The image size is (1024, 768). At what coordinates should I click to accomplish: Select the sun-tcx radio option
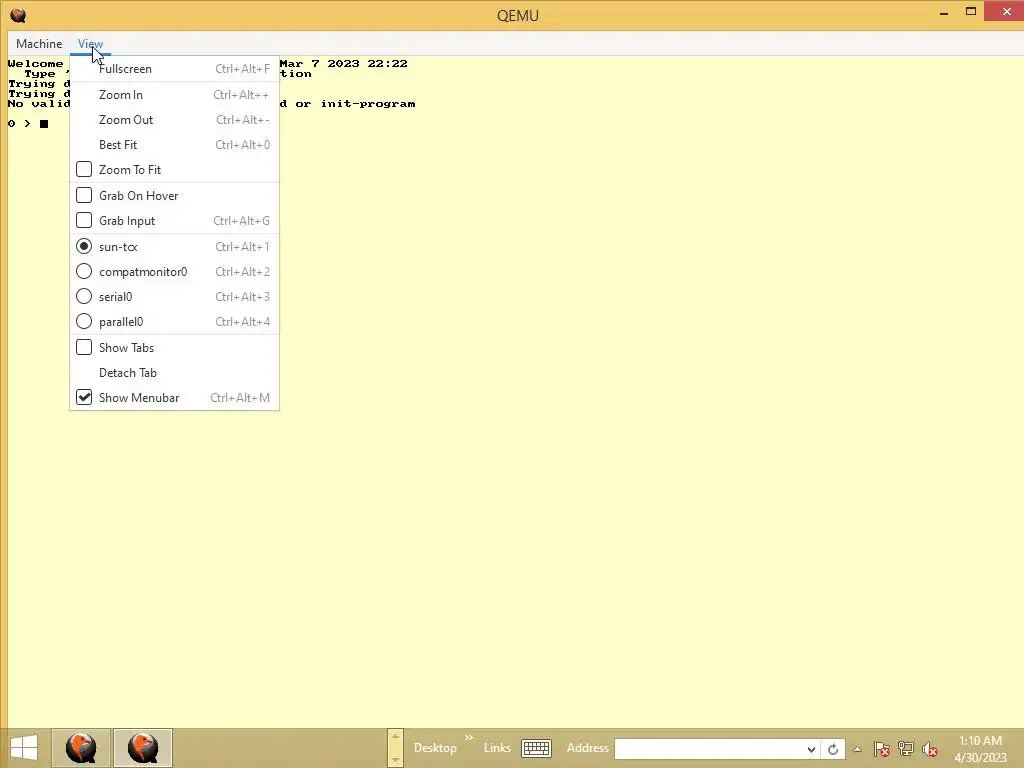coord(84,246)
